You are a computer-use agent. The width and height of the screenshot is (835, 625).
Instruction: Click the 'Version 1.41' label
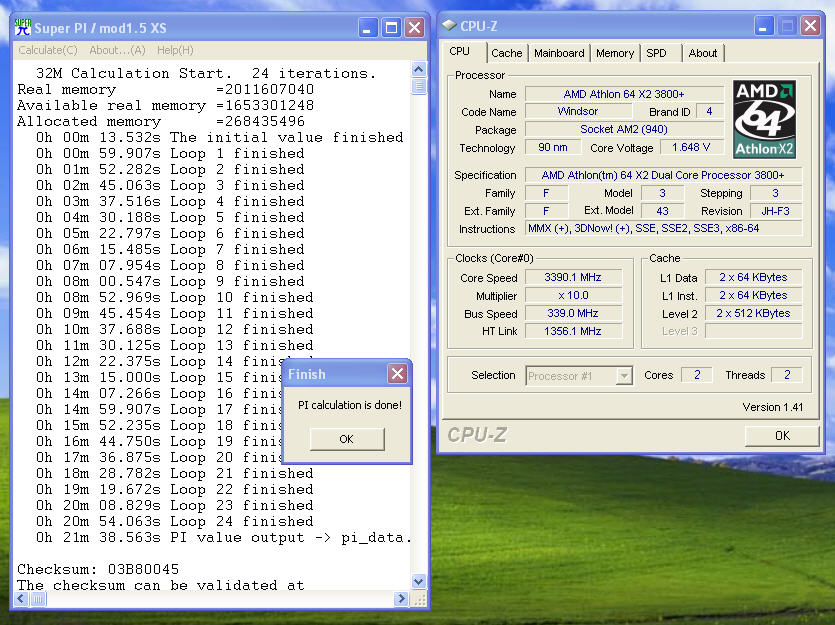pyautogui.click(x=773, y=407)
